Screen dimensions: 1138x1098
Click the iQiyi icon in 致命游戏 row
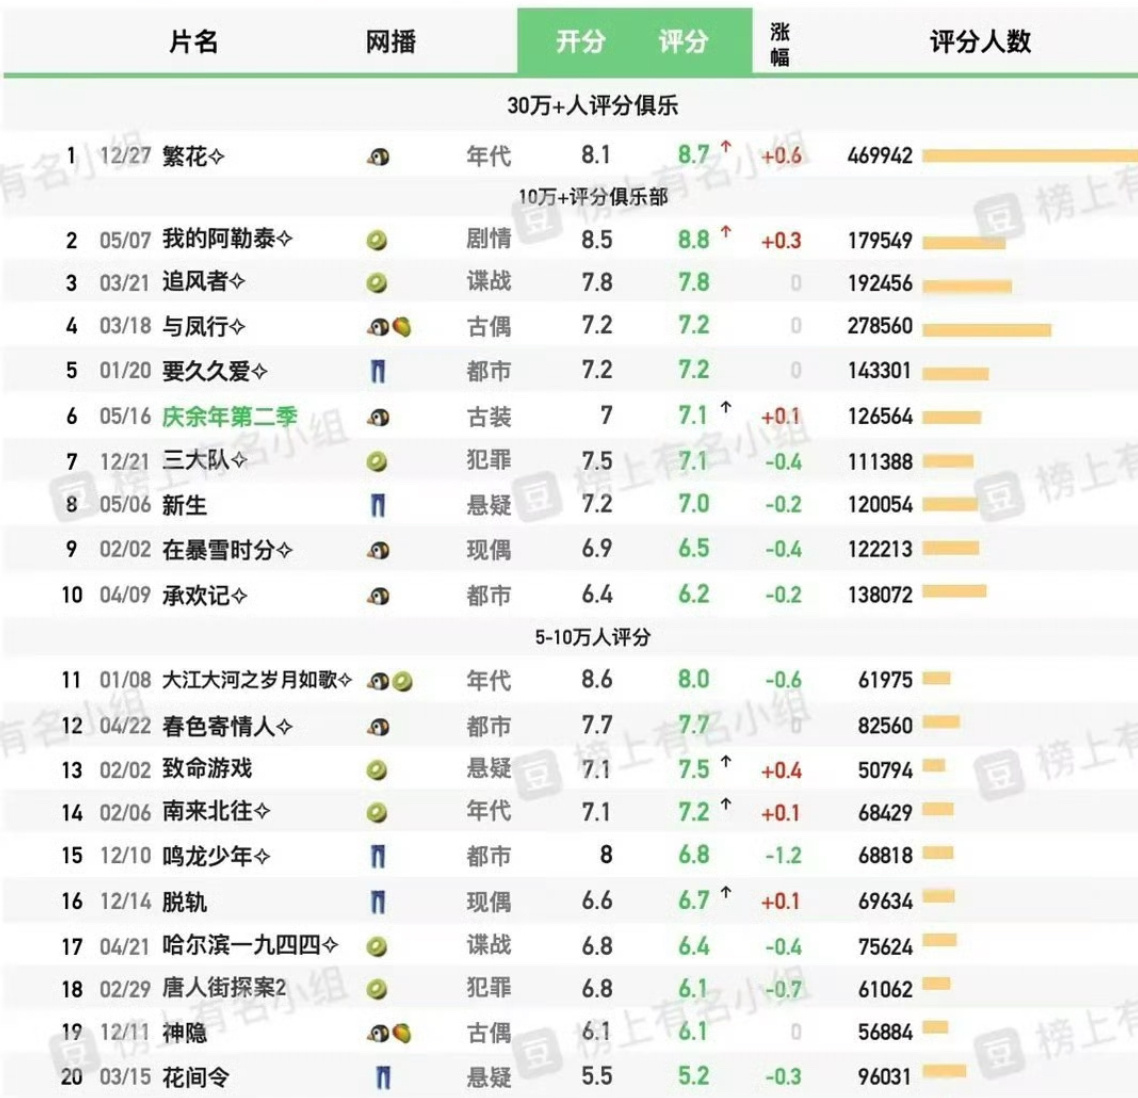tap(377, 770)
